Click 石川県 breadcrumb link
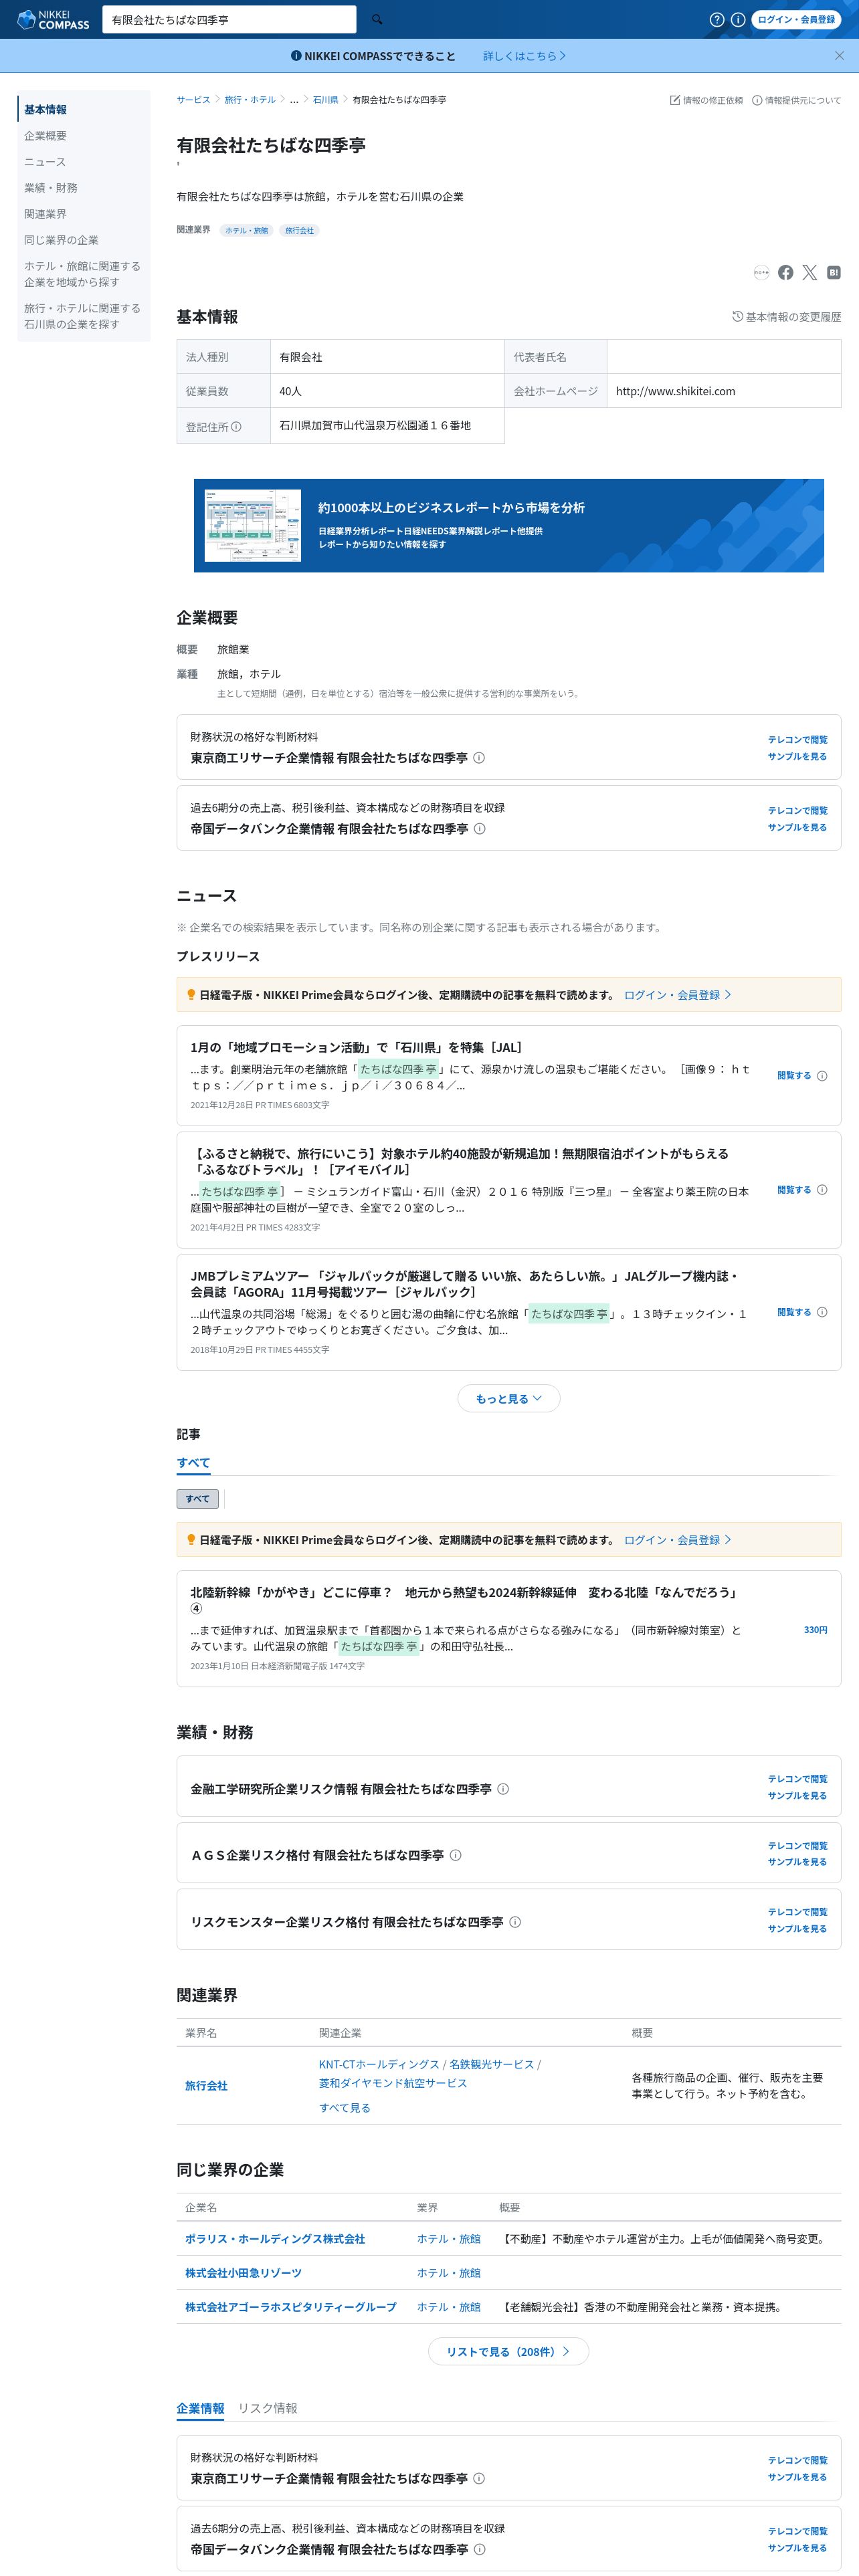This screenshot has width=859, height=2576. [325, 100]
